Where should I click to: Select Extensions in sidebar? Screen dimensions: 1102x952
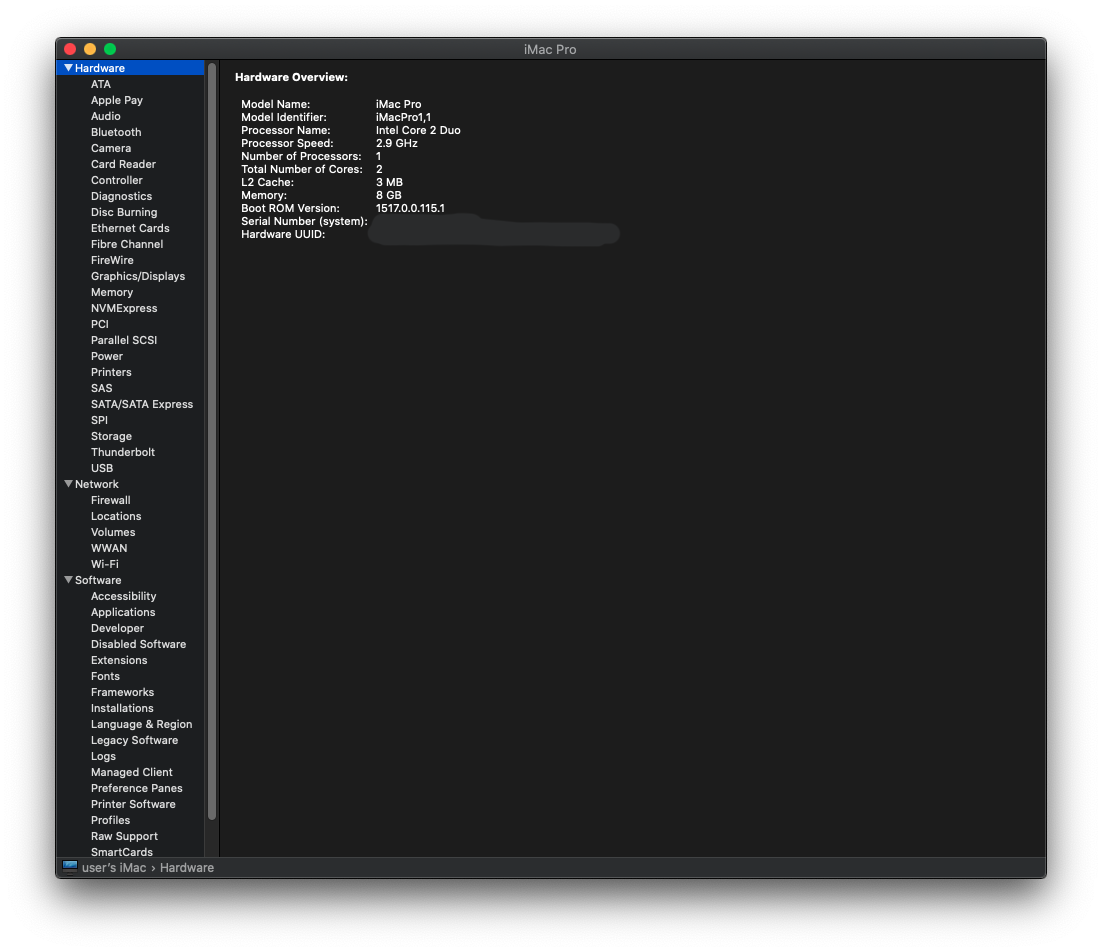[119, 660]
